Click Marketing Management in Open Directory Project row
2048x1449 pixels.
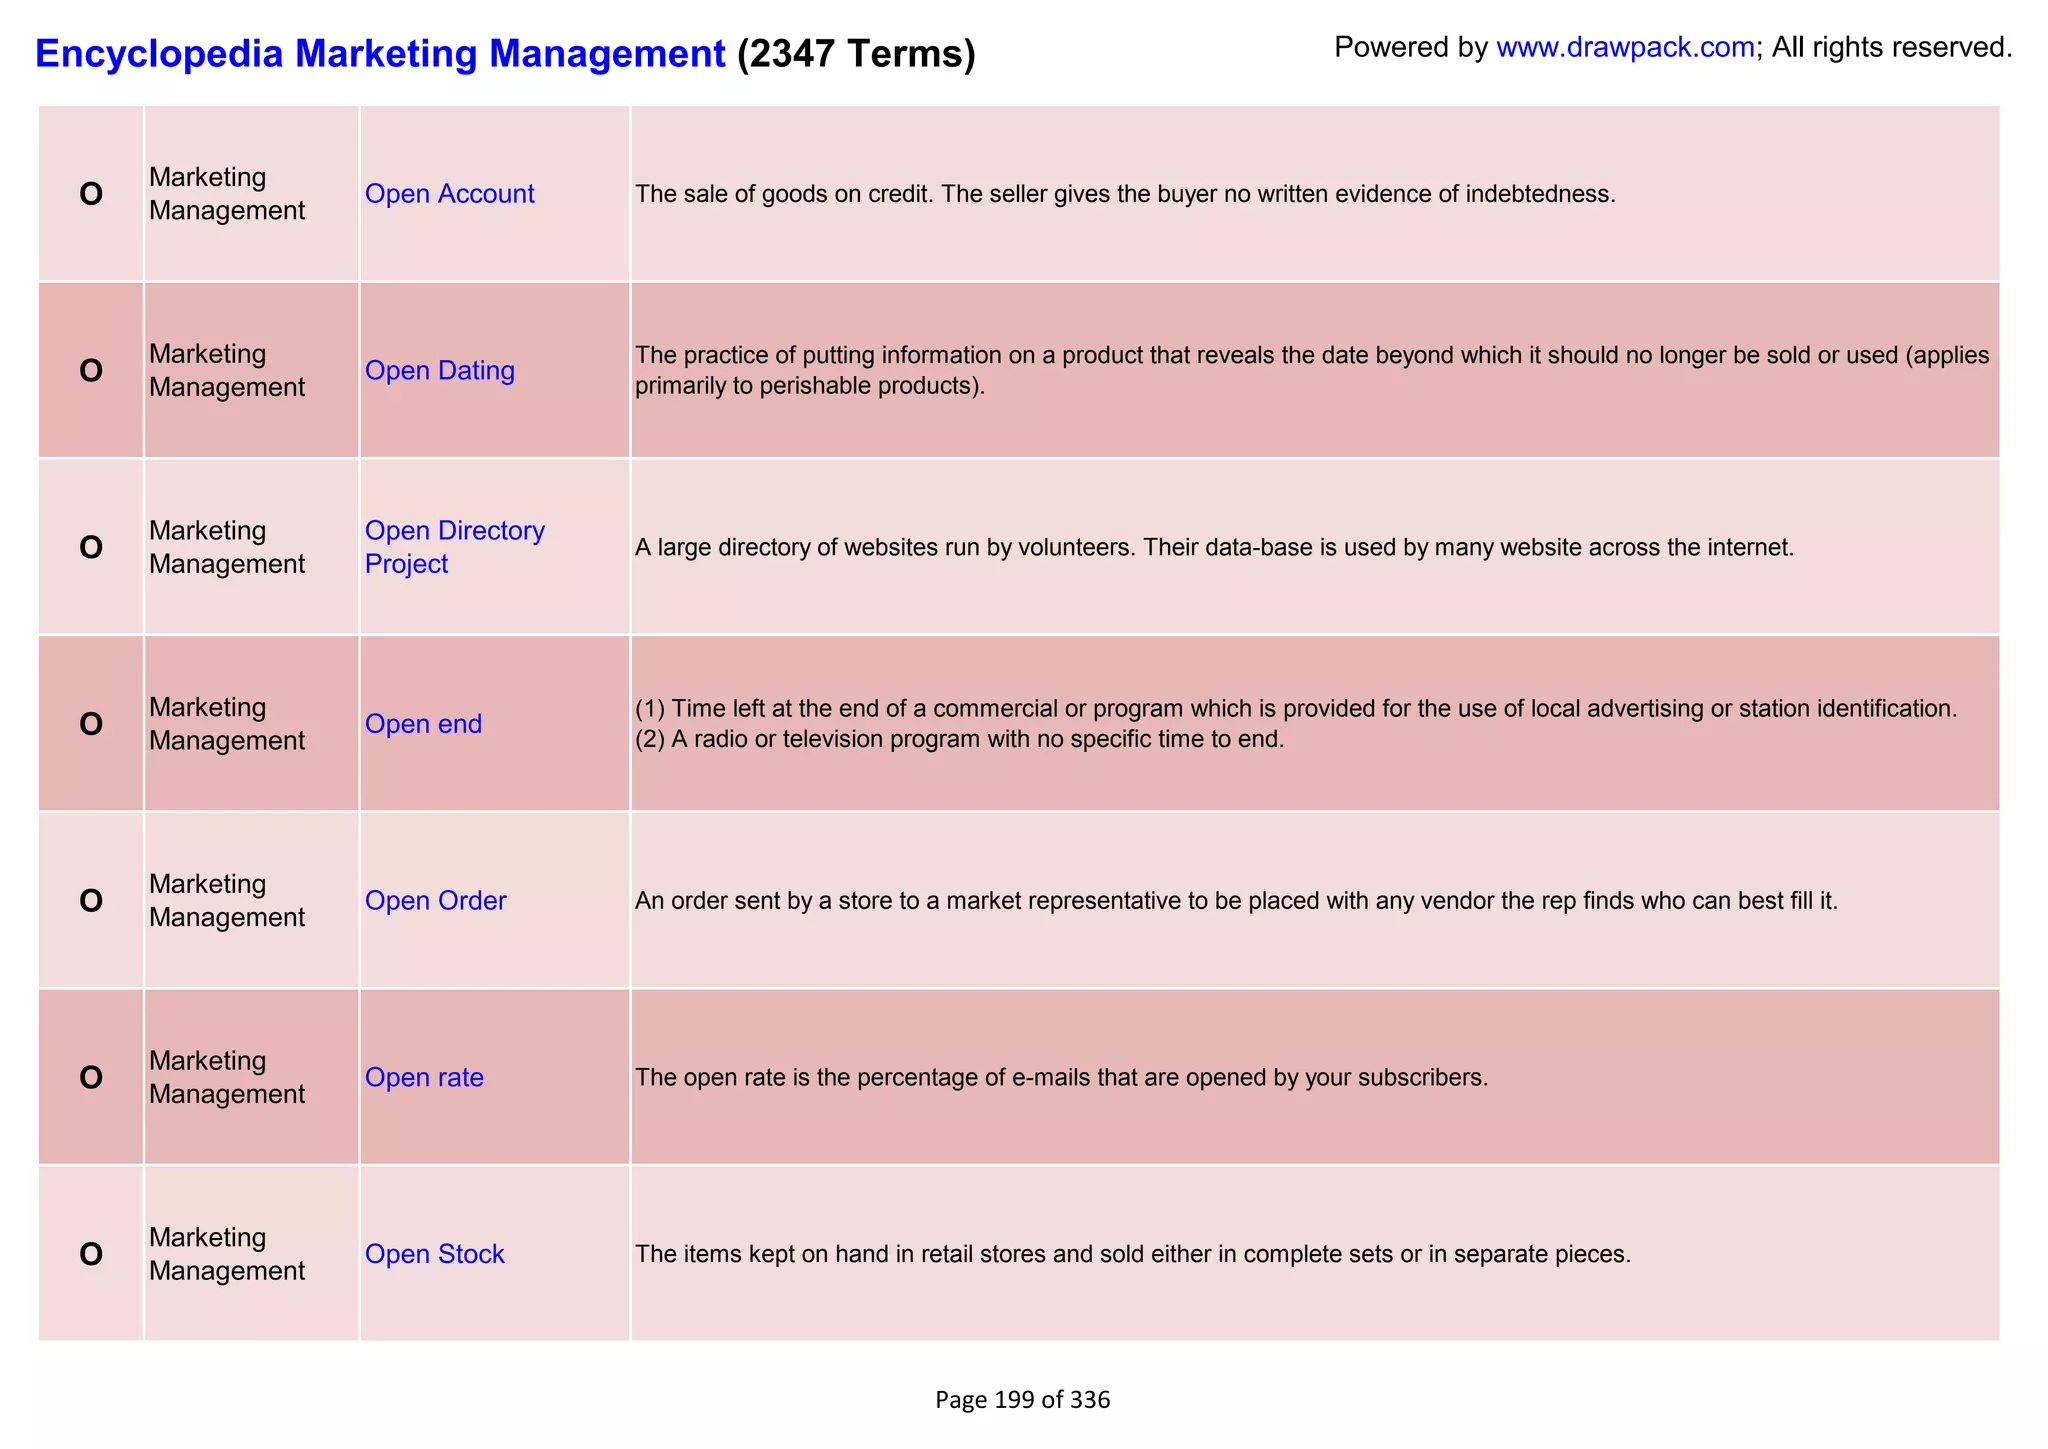coord(227,547)
